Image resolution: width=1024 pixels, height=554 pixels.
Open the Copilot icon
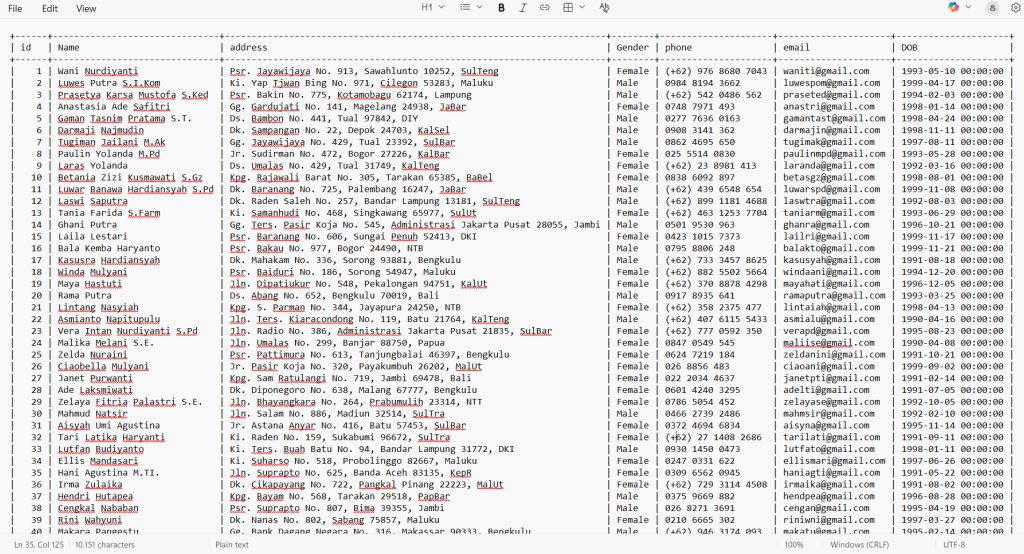[953, 8]
